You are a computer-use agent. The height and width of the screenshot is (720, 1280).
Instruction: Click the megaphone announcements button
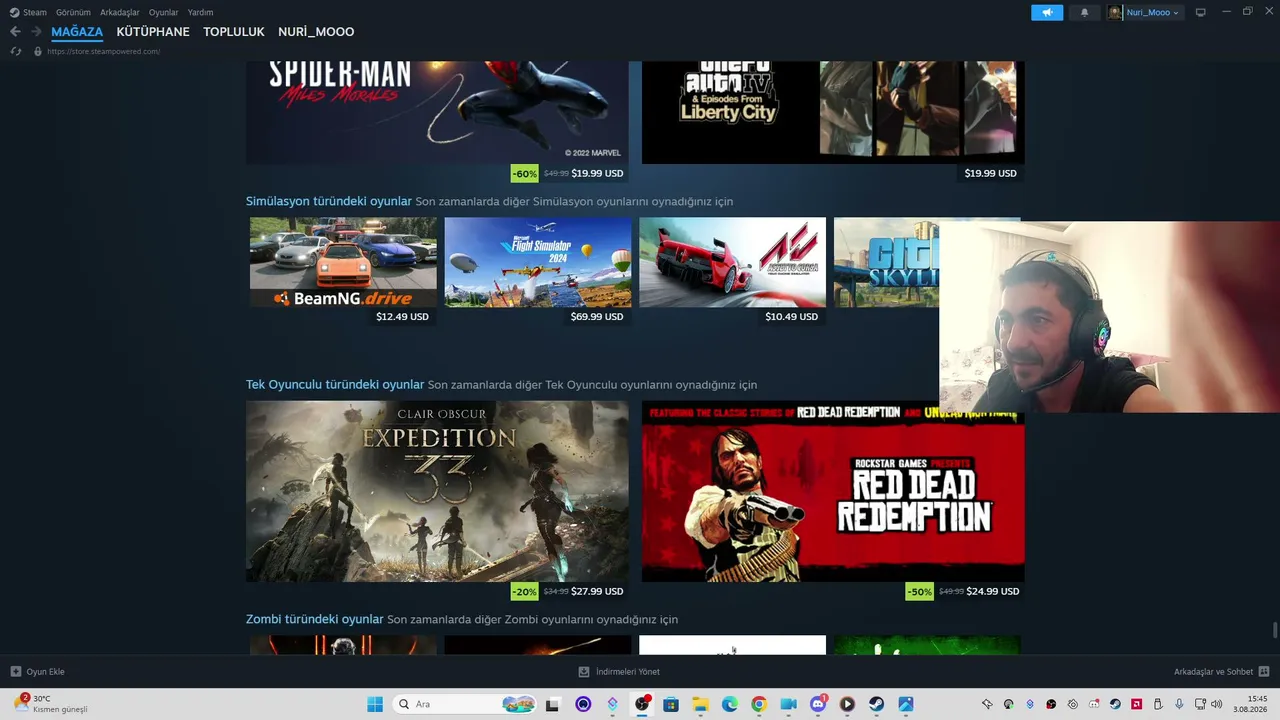tap(1047, 12)
